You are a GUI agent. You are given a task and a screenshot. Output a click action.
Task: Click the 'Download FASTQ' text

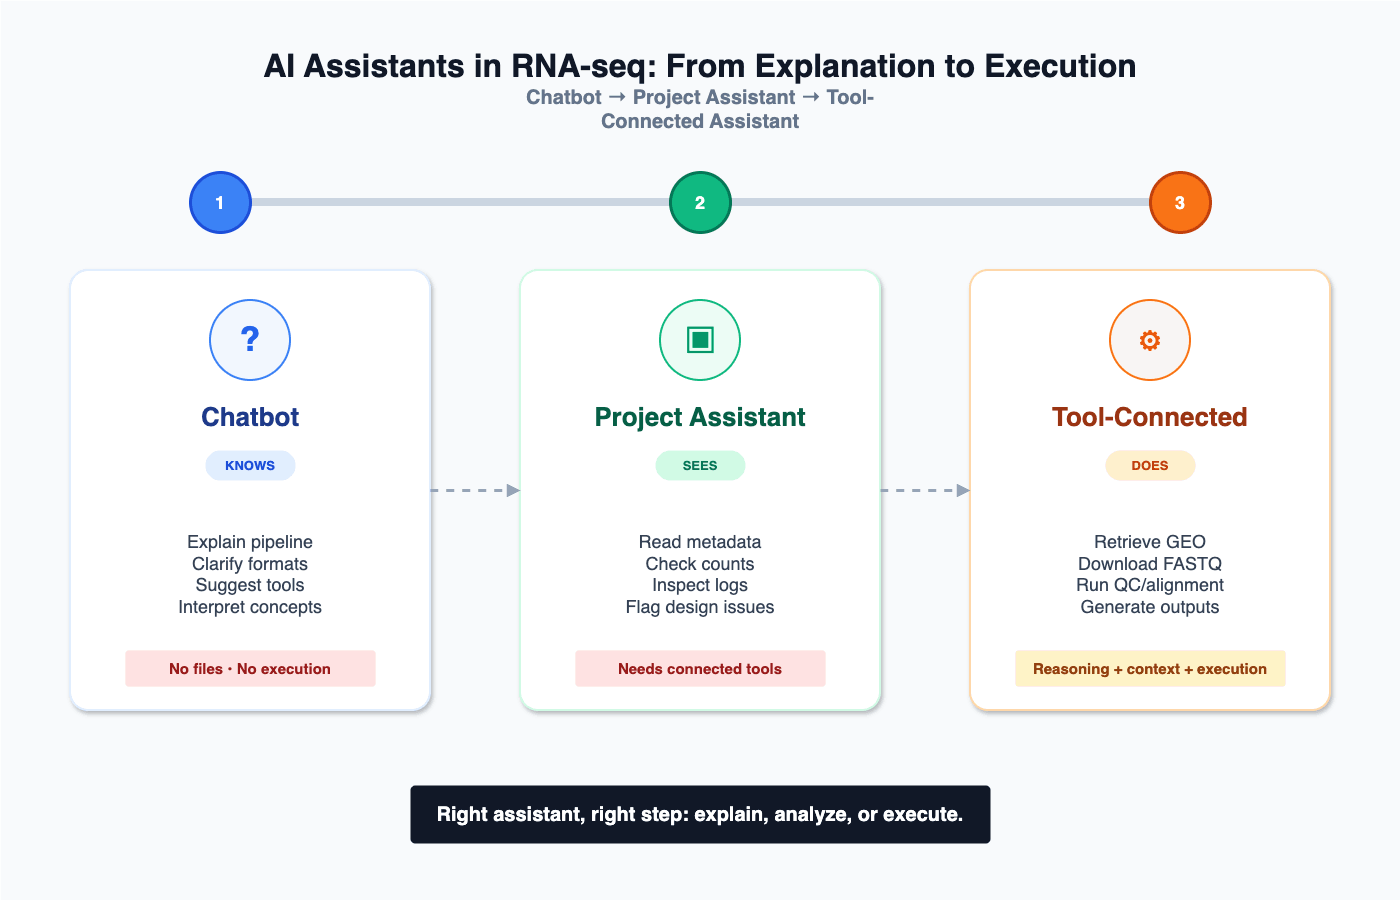1150,564
